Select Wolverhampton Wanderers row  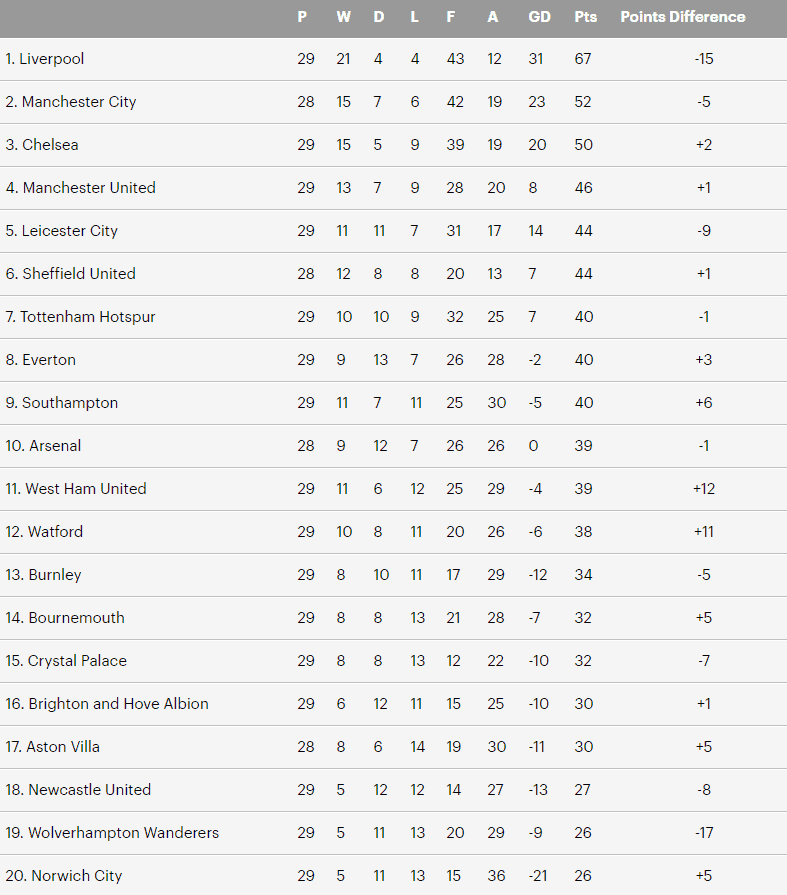[x=393, y=833]
